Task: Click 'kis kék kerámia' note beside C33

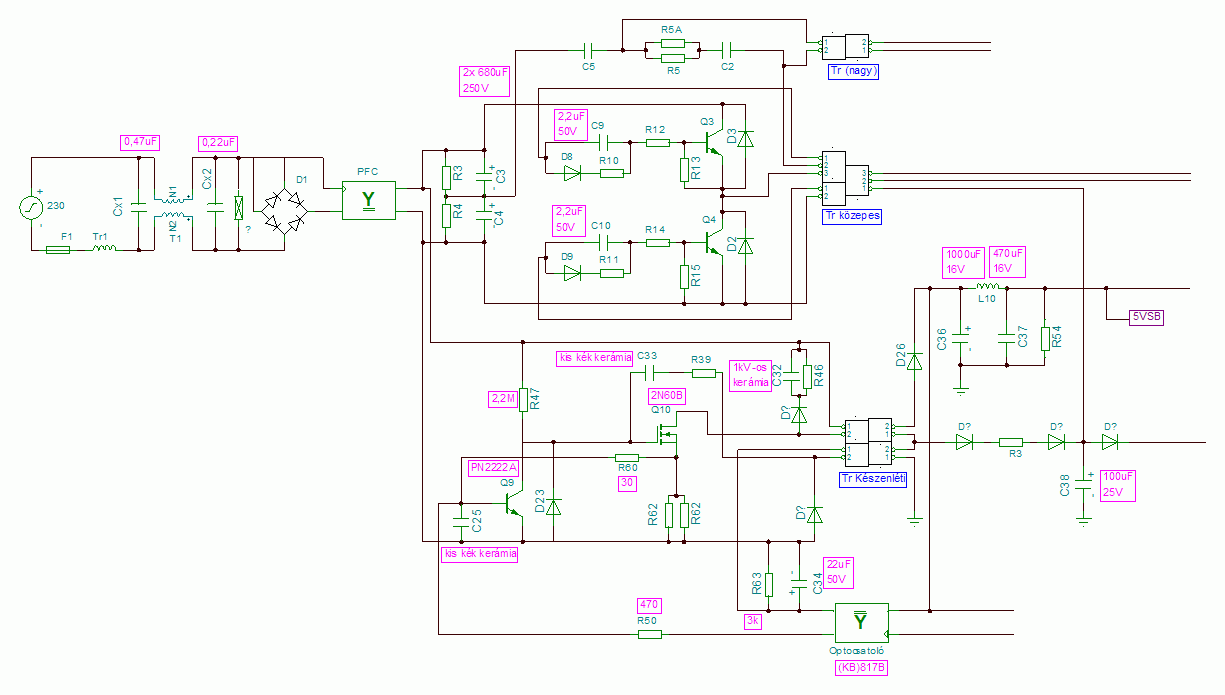Action: tap(594, 357)
